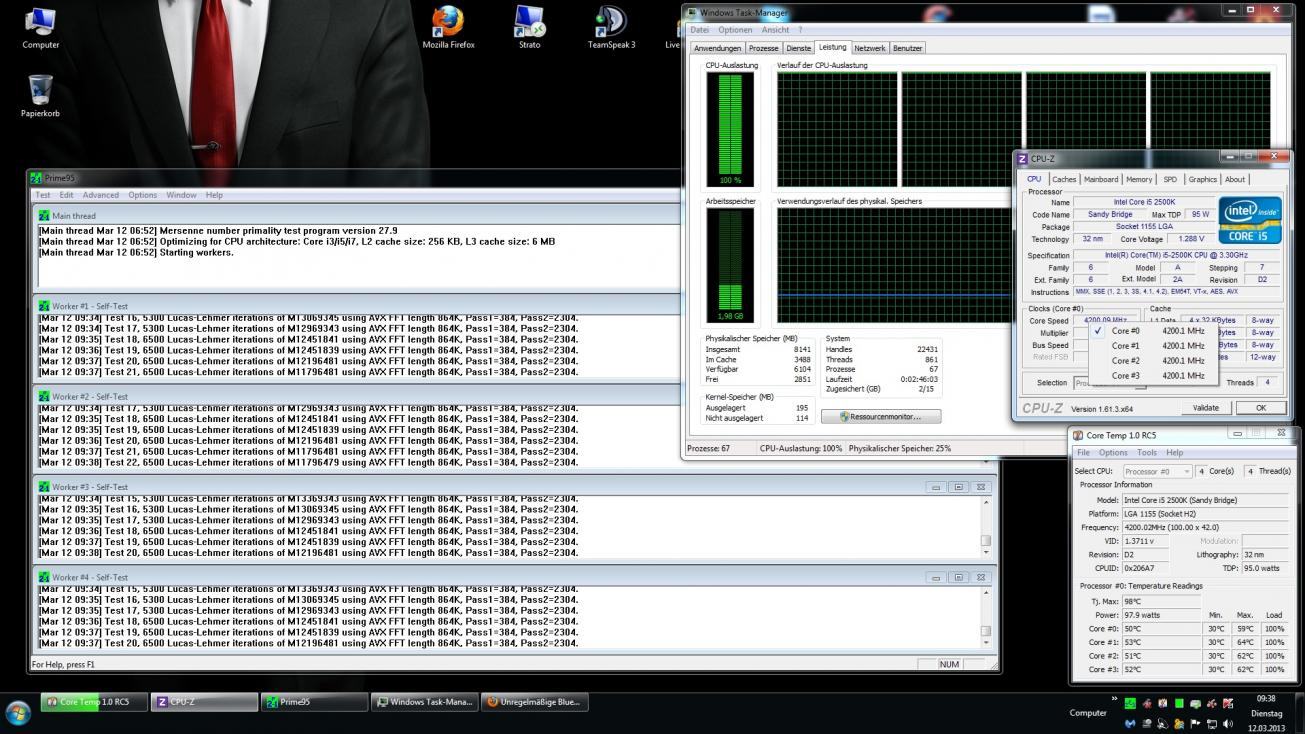Click the Core Temp Frequency value field
Image resolution: width=1305 pixels, height=734 pixels.
[1205, 527]
